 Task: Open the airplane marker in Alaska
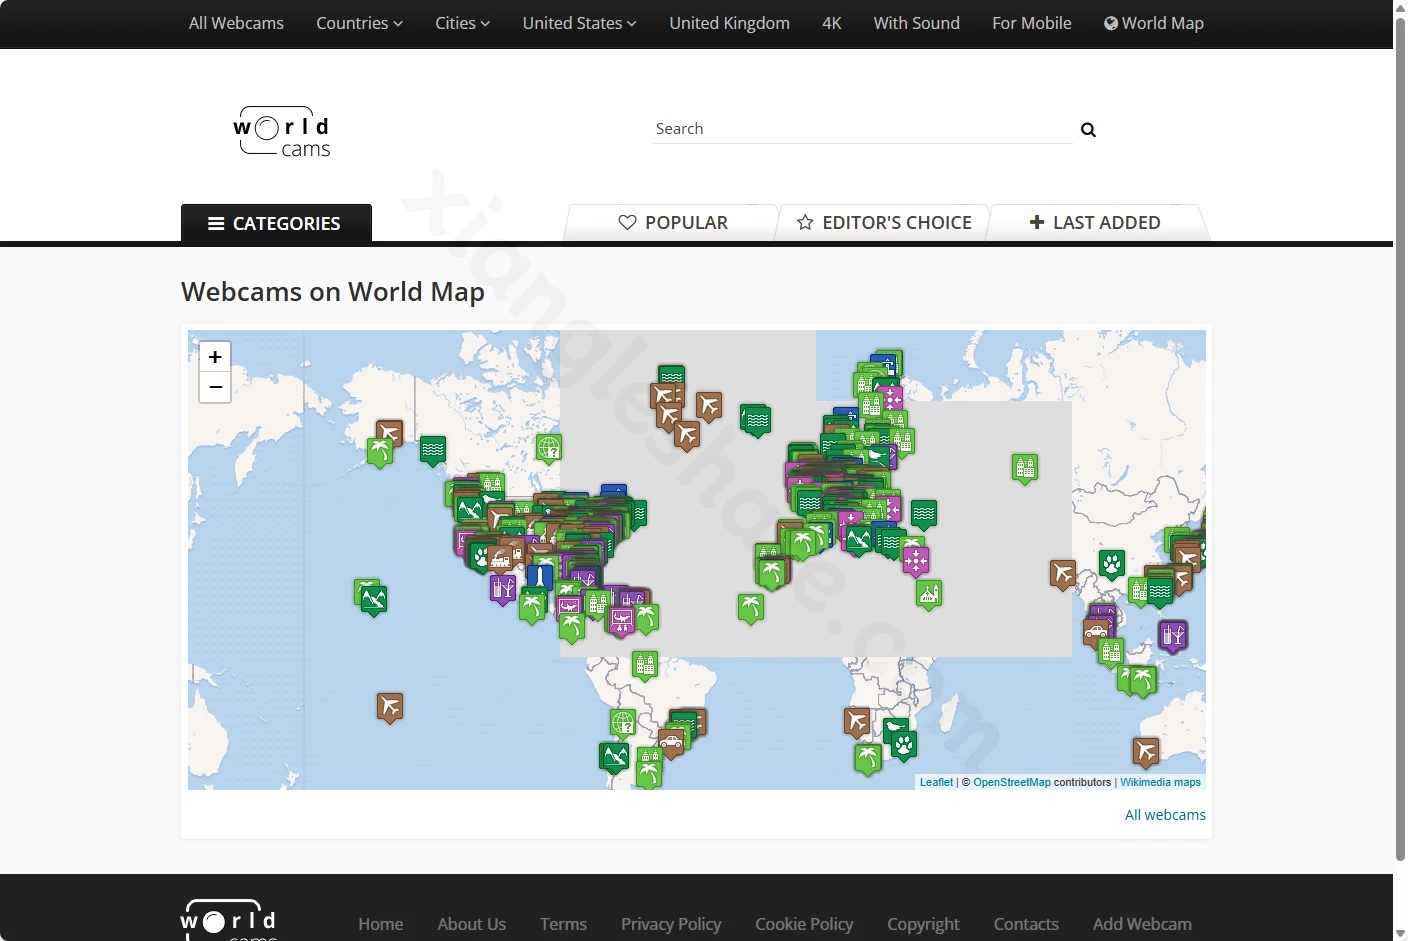click(390, 434)
